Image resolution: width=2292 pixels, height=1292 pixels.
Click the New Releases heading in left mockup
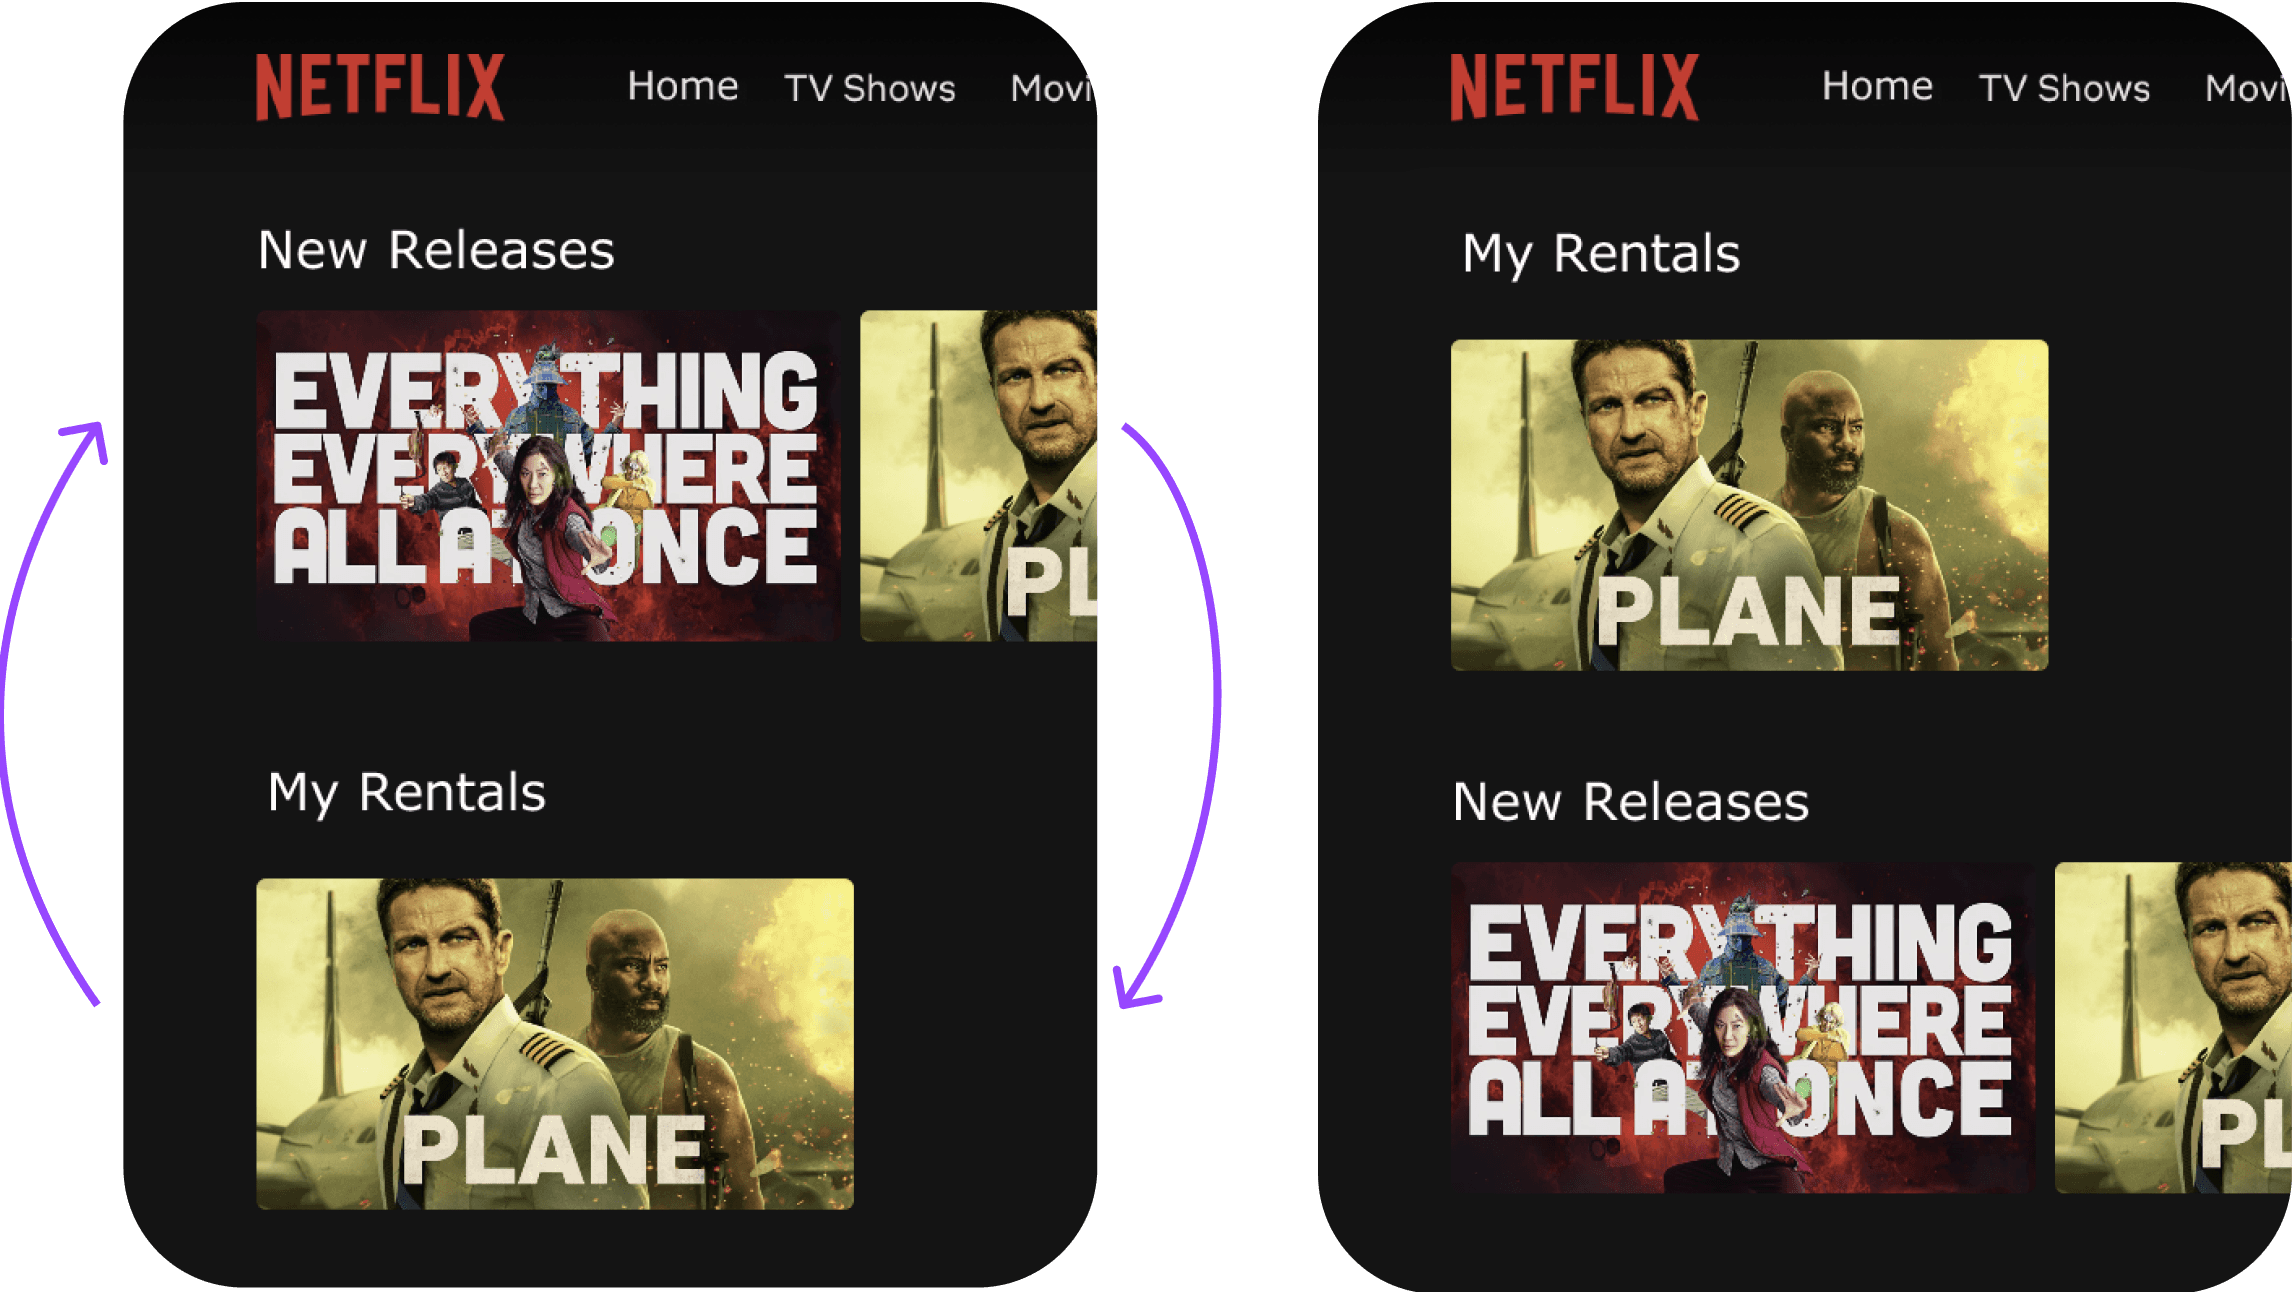pos(436,250)
